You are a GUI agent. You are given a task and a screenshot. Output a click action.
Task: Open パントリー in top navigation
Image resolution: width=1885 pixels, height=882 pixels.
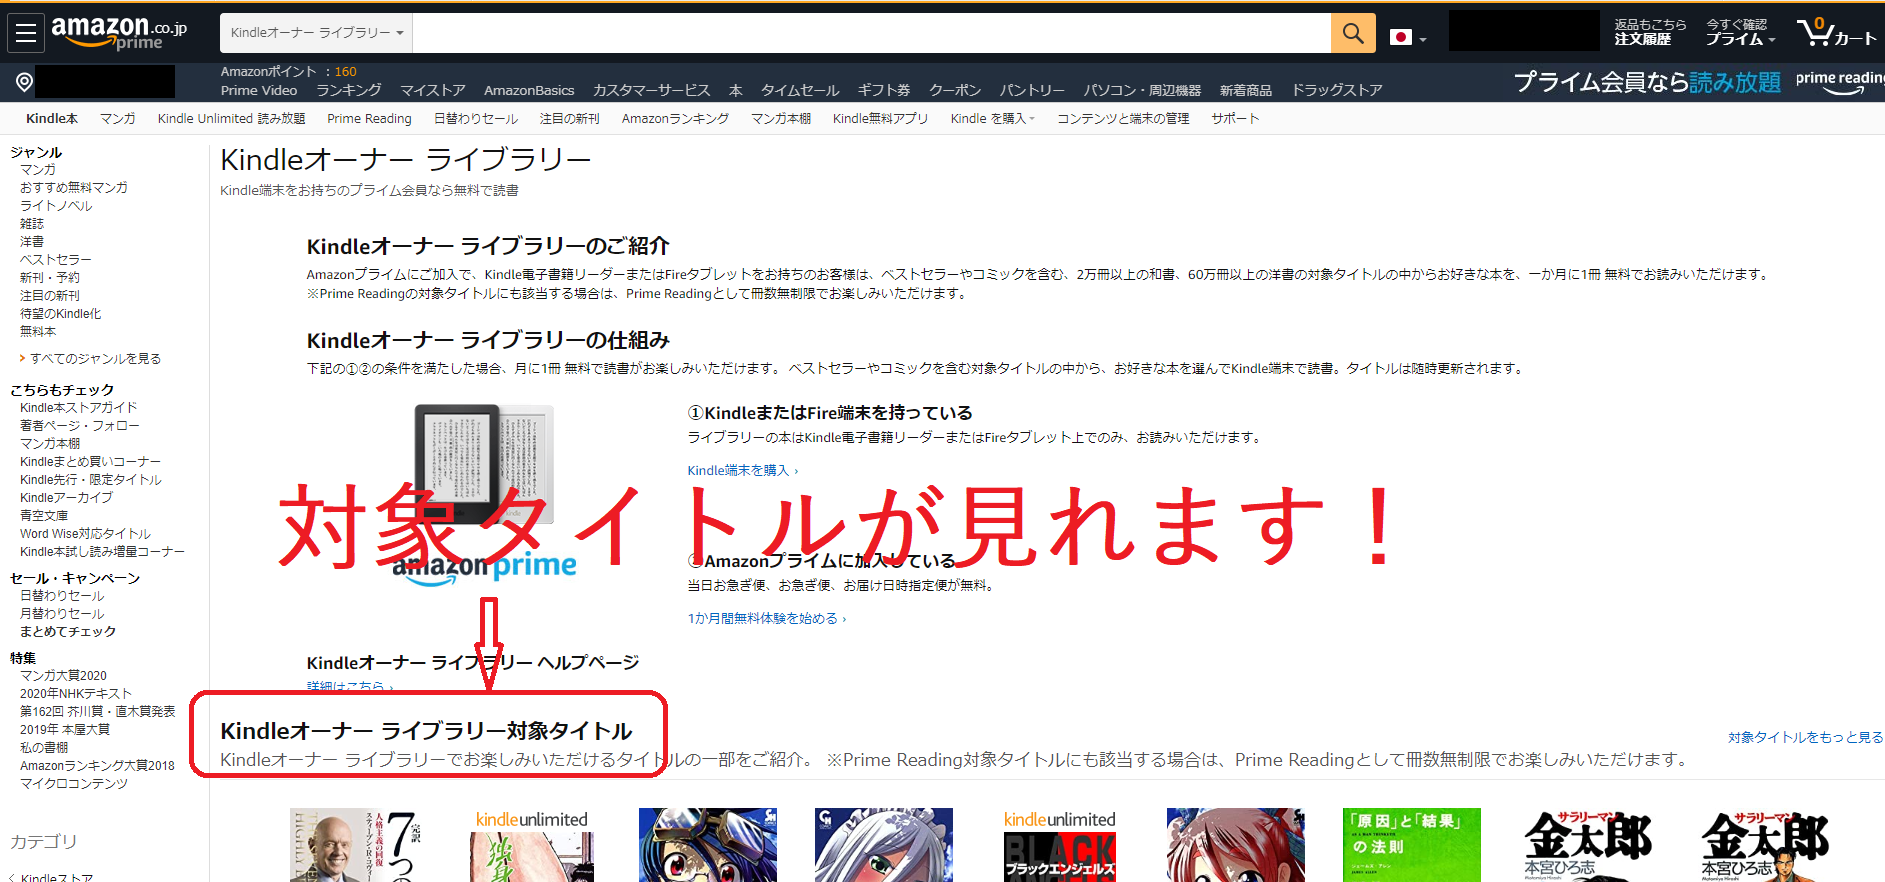[1032, 90]
